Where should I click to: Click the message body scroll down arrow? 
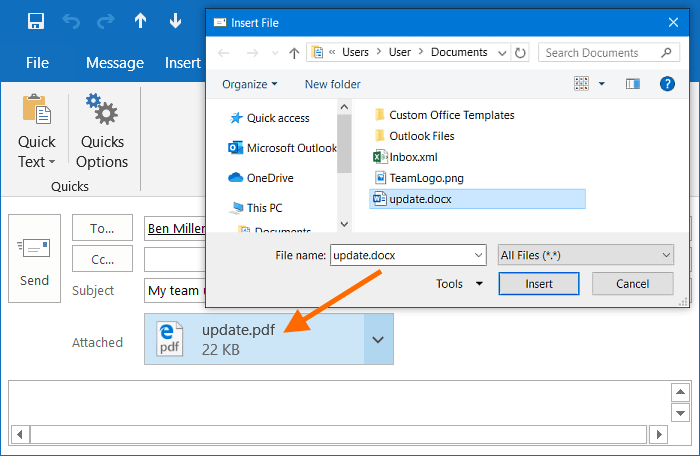[x=680, y=413]
